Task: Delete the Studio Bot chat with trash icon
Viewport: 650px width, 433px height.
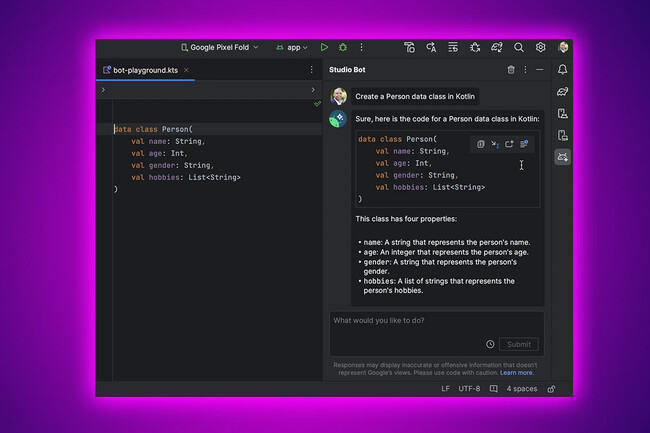Action: click(511, 70)
